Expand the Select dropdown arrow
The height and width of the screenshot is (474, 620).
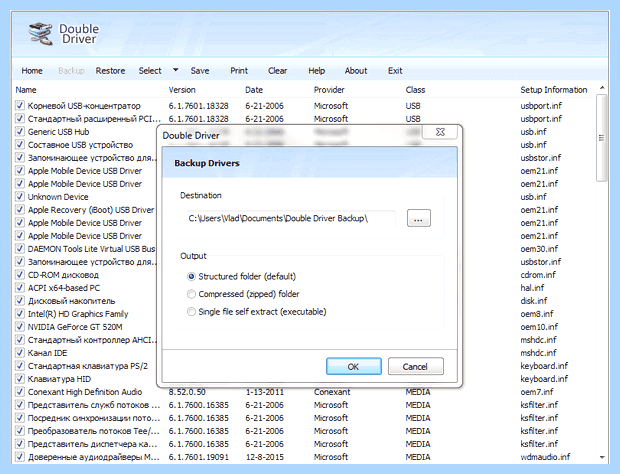176,70
